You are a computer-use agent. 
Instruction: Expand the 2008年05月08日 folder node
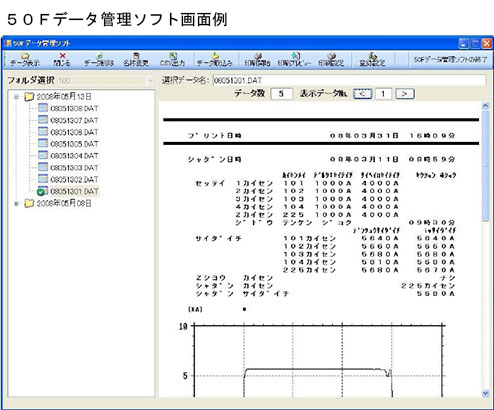coord(16,203)
